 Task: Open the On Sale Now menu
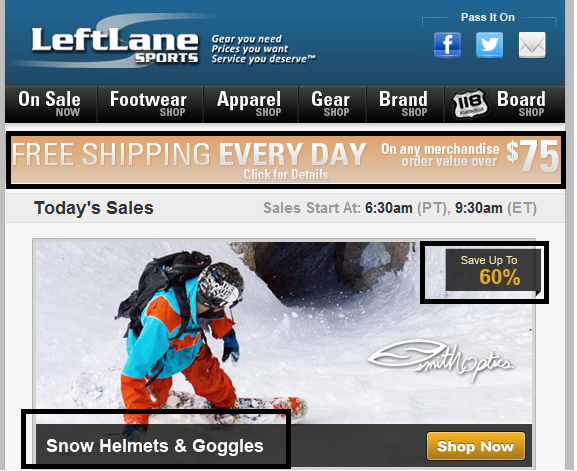(50, 104)
